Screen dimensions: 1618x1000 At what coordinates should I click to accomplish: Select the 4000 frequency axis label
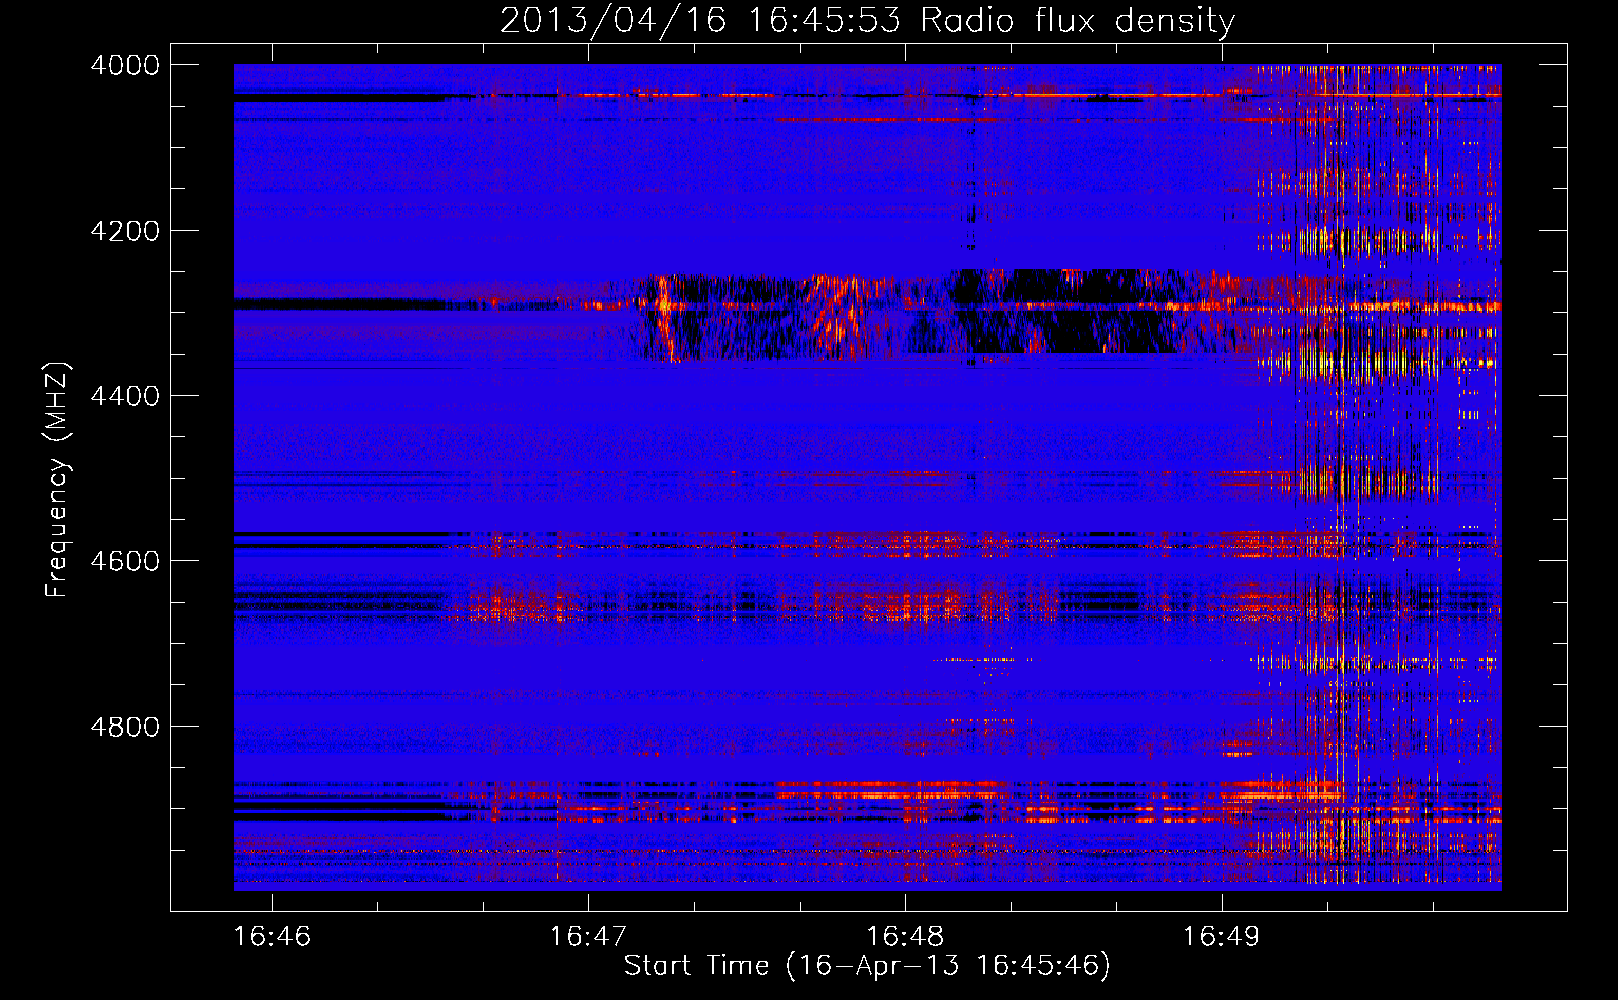click(x=125, y=65)
